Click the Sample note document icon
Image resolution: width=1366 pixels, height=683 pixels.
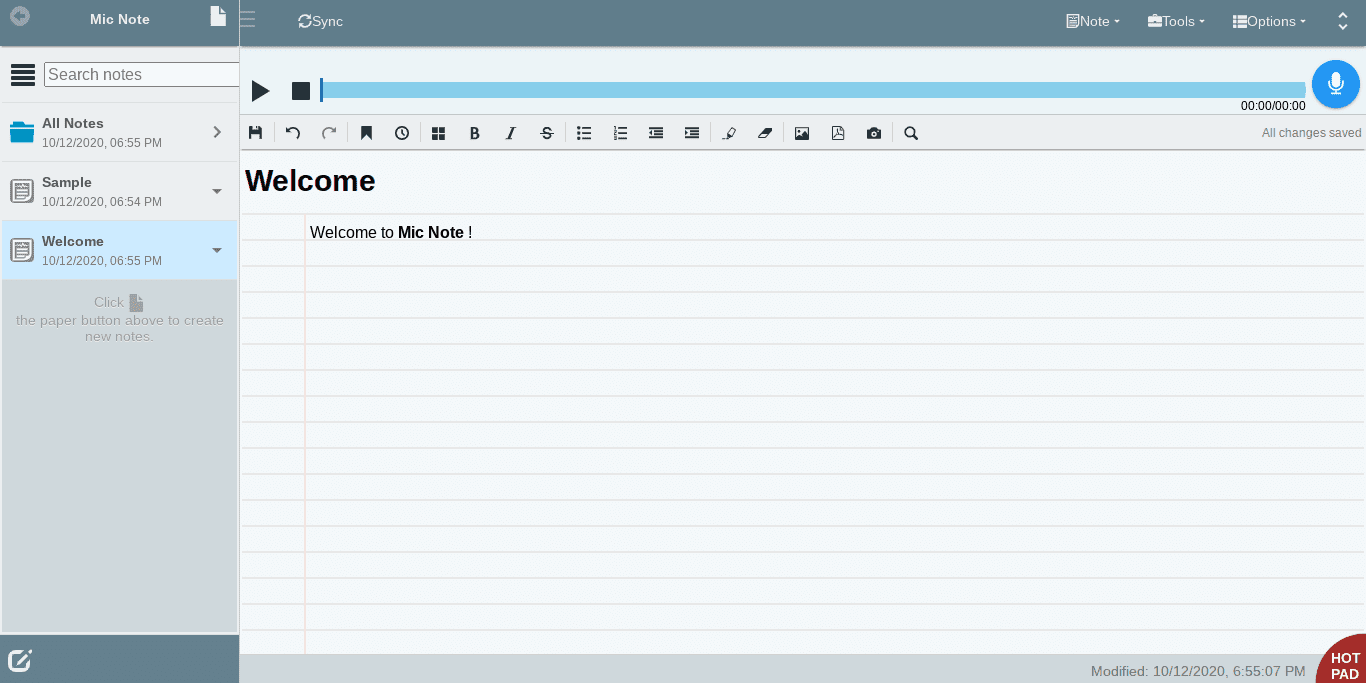(22, 191)
